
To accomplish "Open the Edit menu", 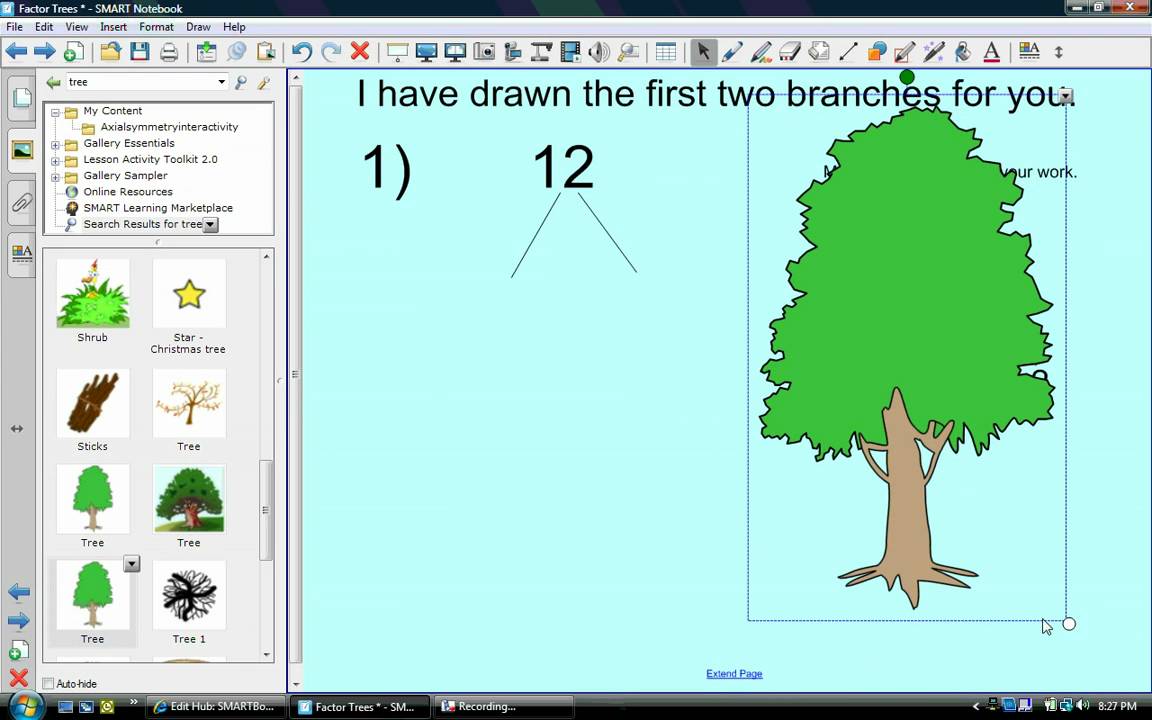I will click(x=44, y=26).
